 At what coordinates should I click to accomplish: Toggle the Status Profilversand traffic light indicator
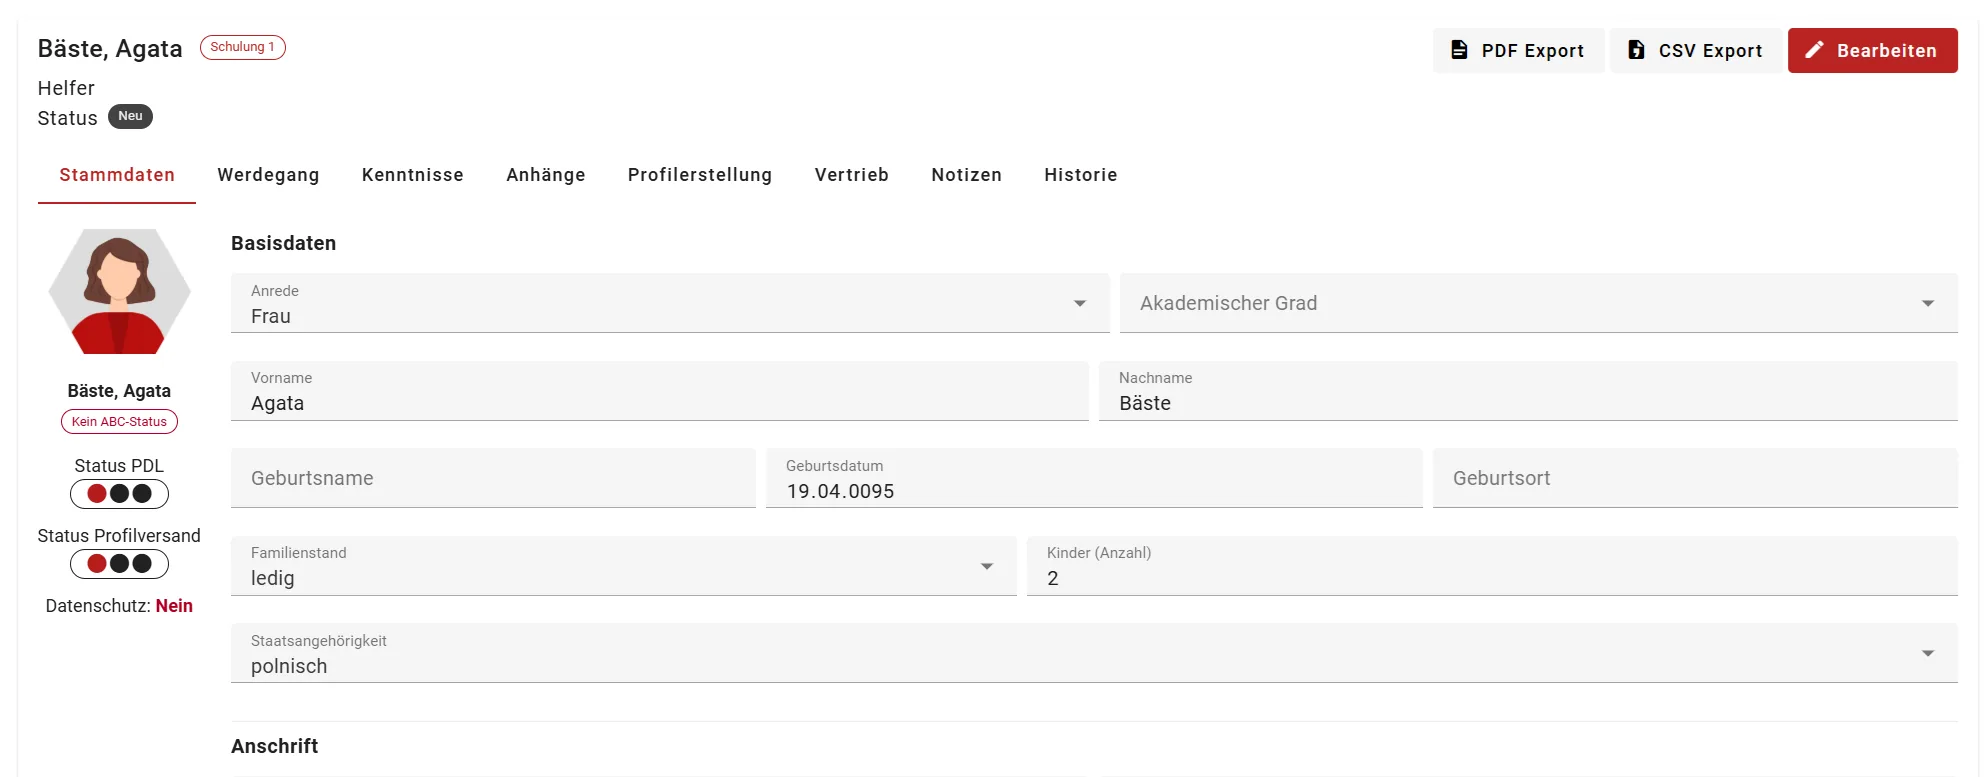(119, 564)
